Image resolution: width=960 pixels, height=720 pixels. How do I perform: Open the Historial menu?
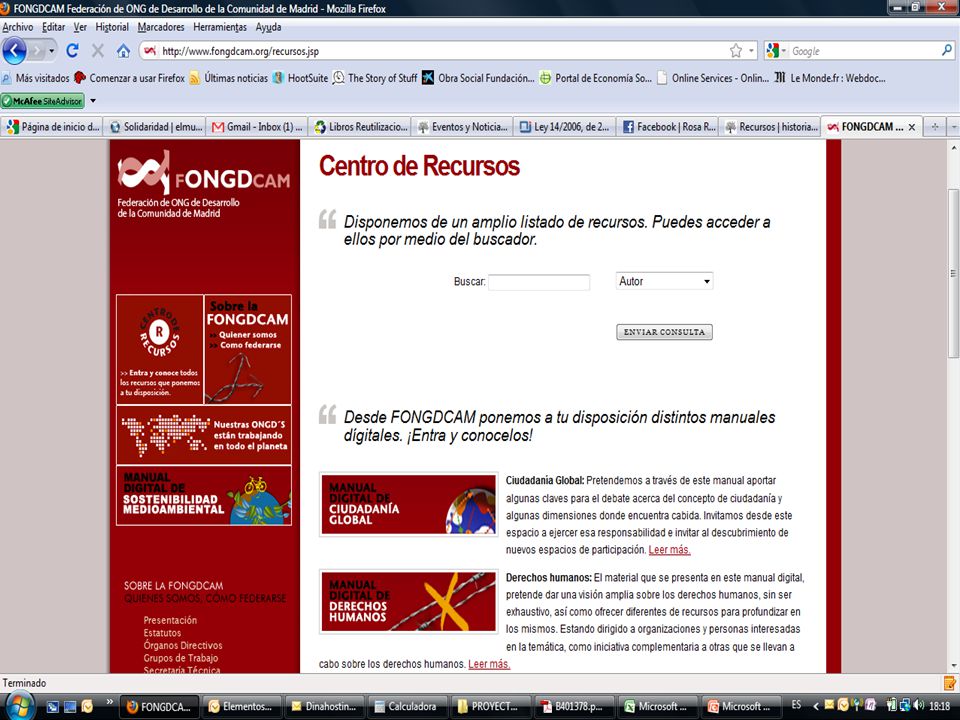(112, 27)
